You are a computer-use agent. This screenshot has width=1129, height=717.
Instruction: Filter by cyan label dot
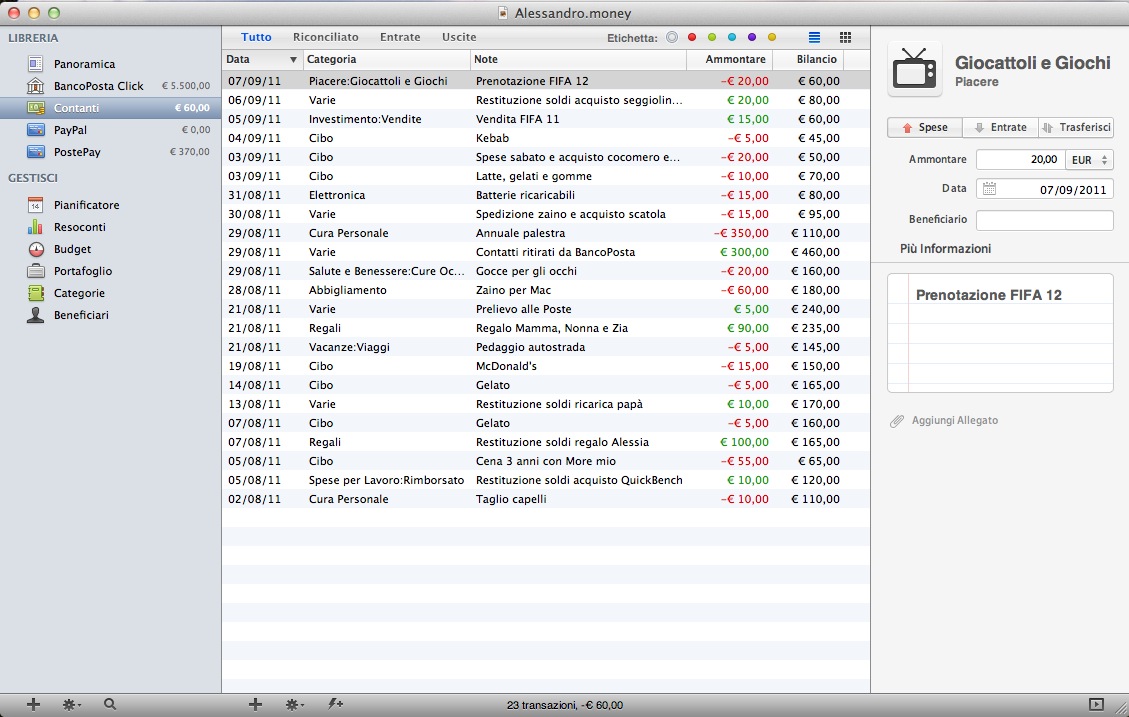pyautogui.click(x=732, y=37)
